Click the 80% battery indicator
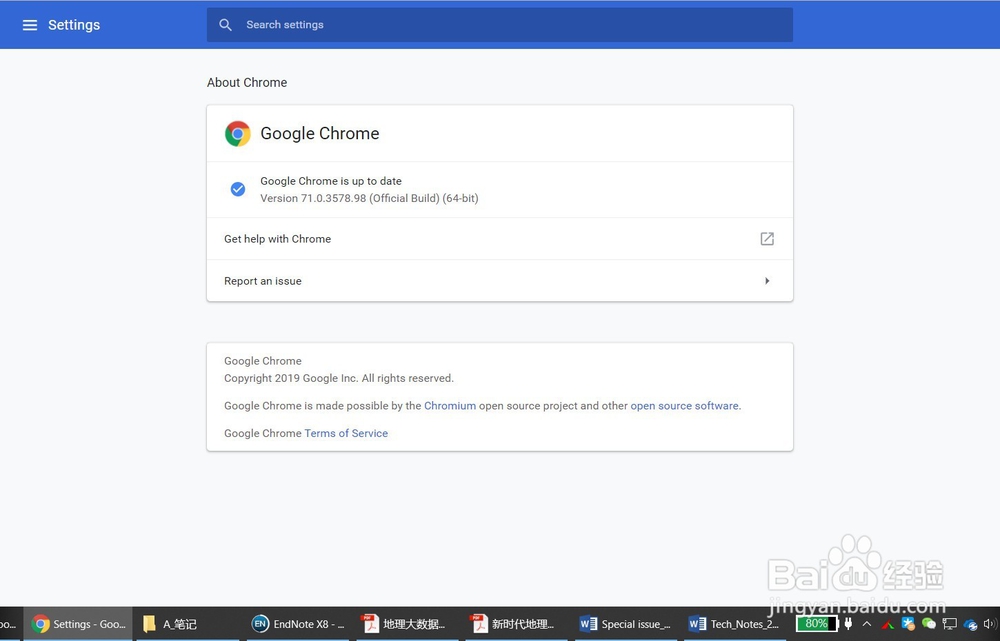Viewport: 1000px width, 641px height. click(x=816, y=623)
